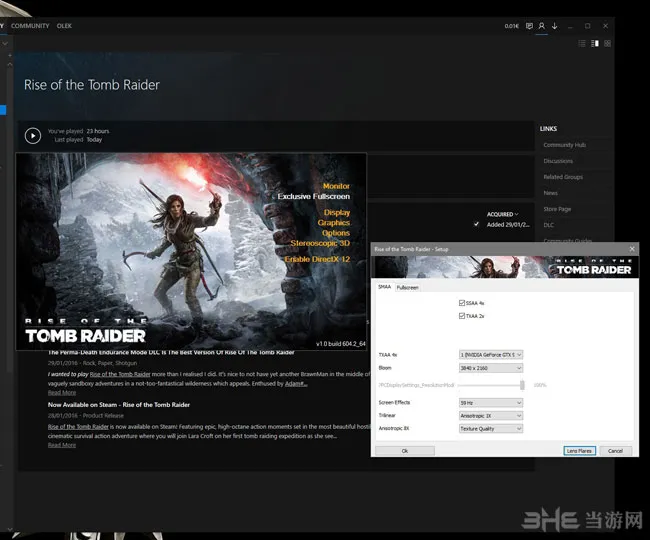This screenshot has width=650, height=540.
Task: Open the DLC link
Action: click(548, 225)
